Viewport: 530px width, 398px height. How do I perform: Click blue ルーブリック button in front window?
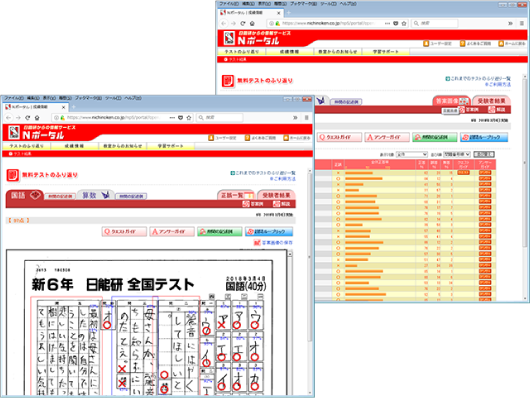[x=269, y=232]
